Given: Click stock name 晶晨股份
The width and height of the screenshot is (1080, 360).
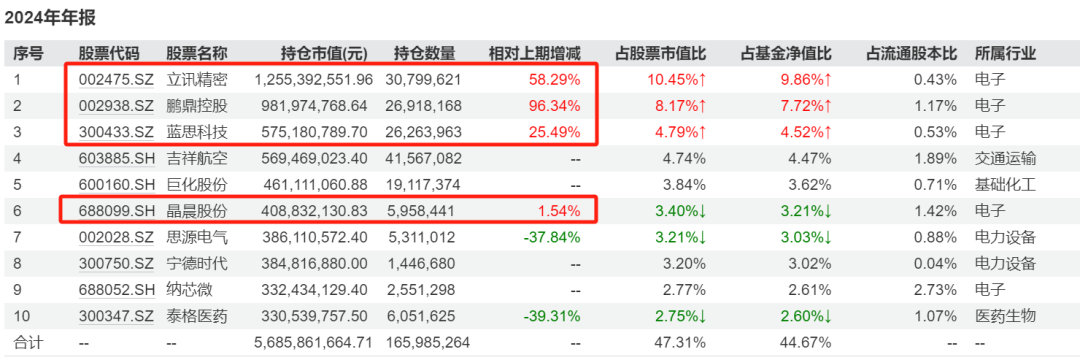Looking at the screenshot, I should click(197, 211).
